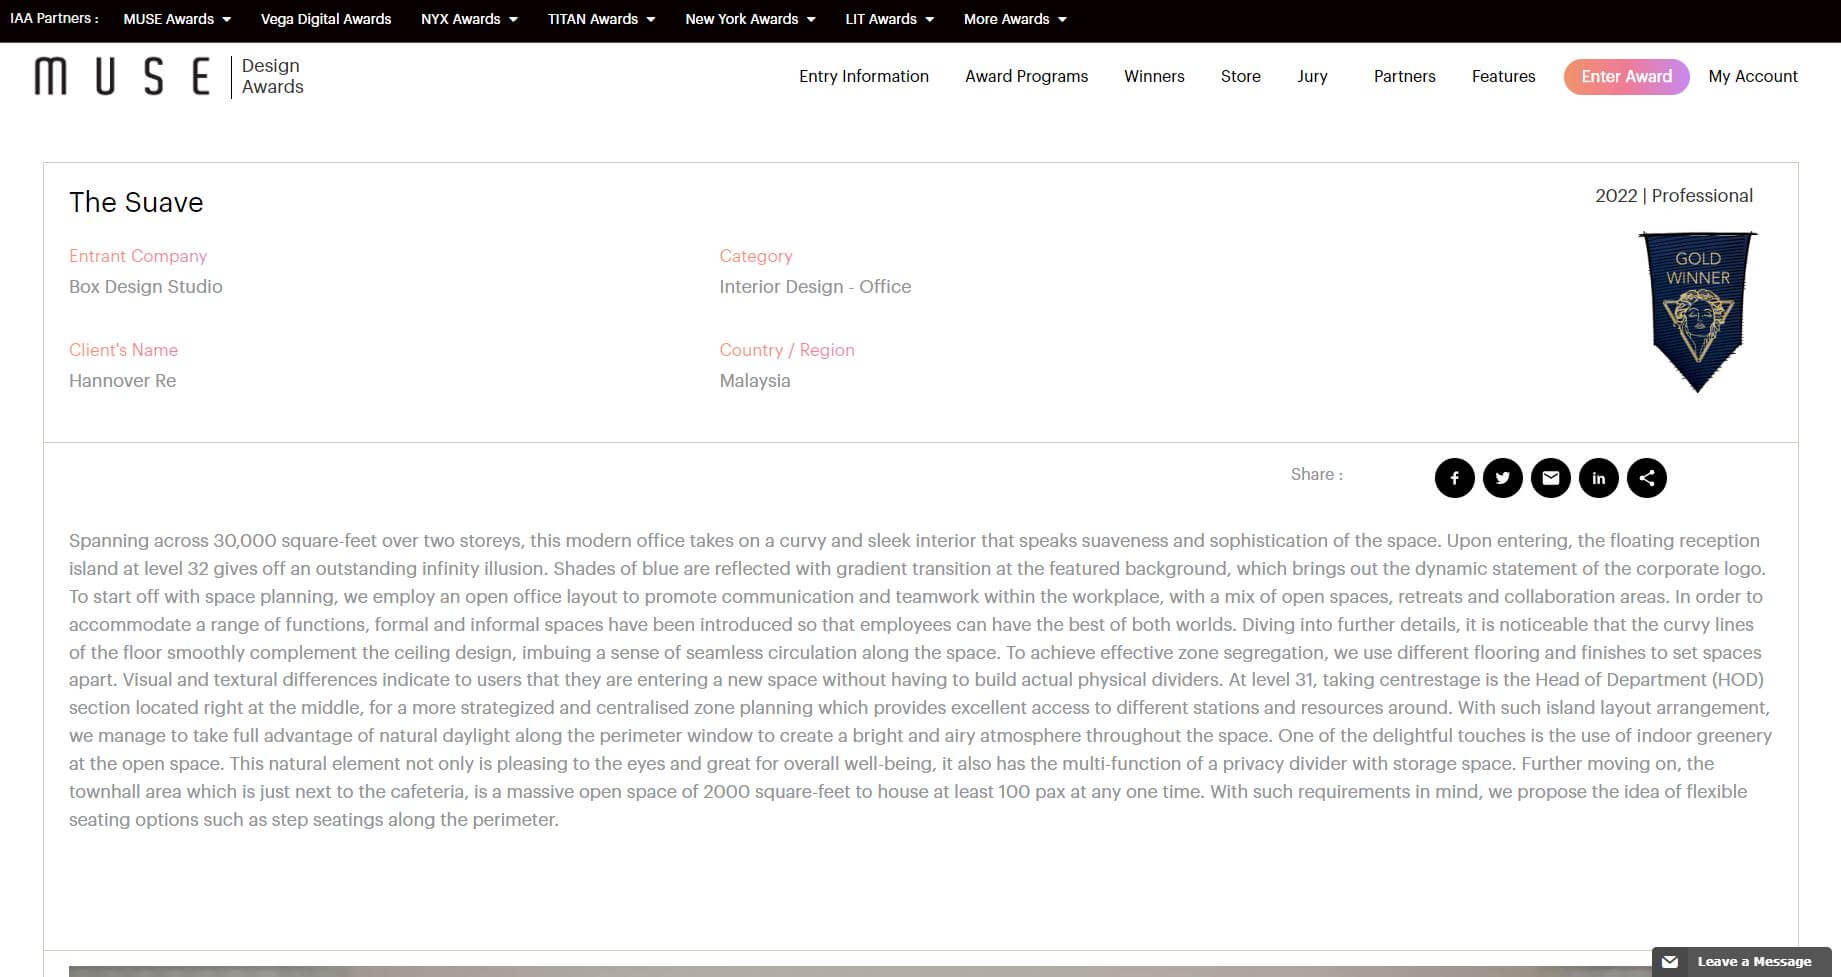Share entry on LinkedIn icon
1841x977 pixels.
click(x=1598, y=478)
